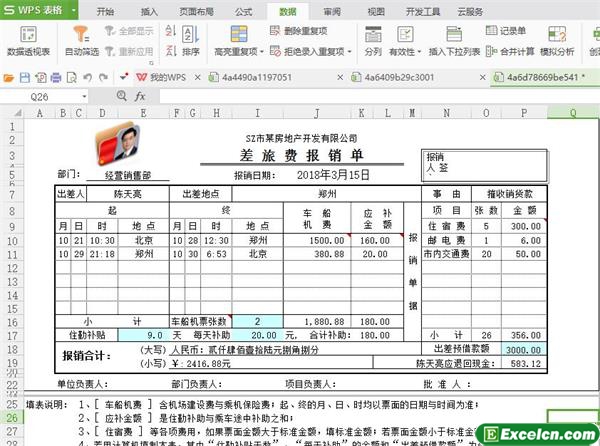Screen dimensions: 600x446
Task: Expand 拒绝录入重复项 dropdown arrow
Action: (x=350, y=52)
